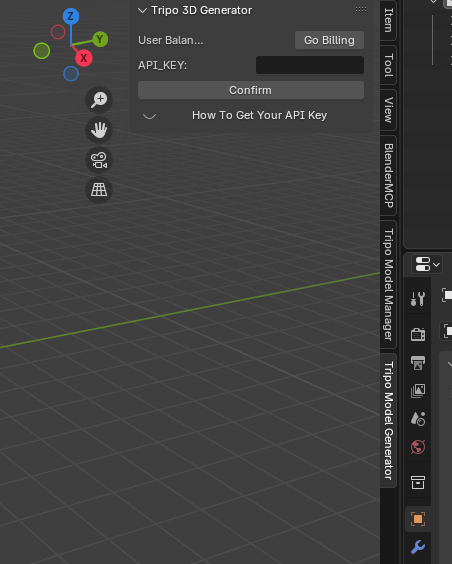Open the World properties globe icon
This screenshot has height=564, width=452.
point(418,447)
